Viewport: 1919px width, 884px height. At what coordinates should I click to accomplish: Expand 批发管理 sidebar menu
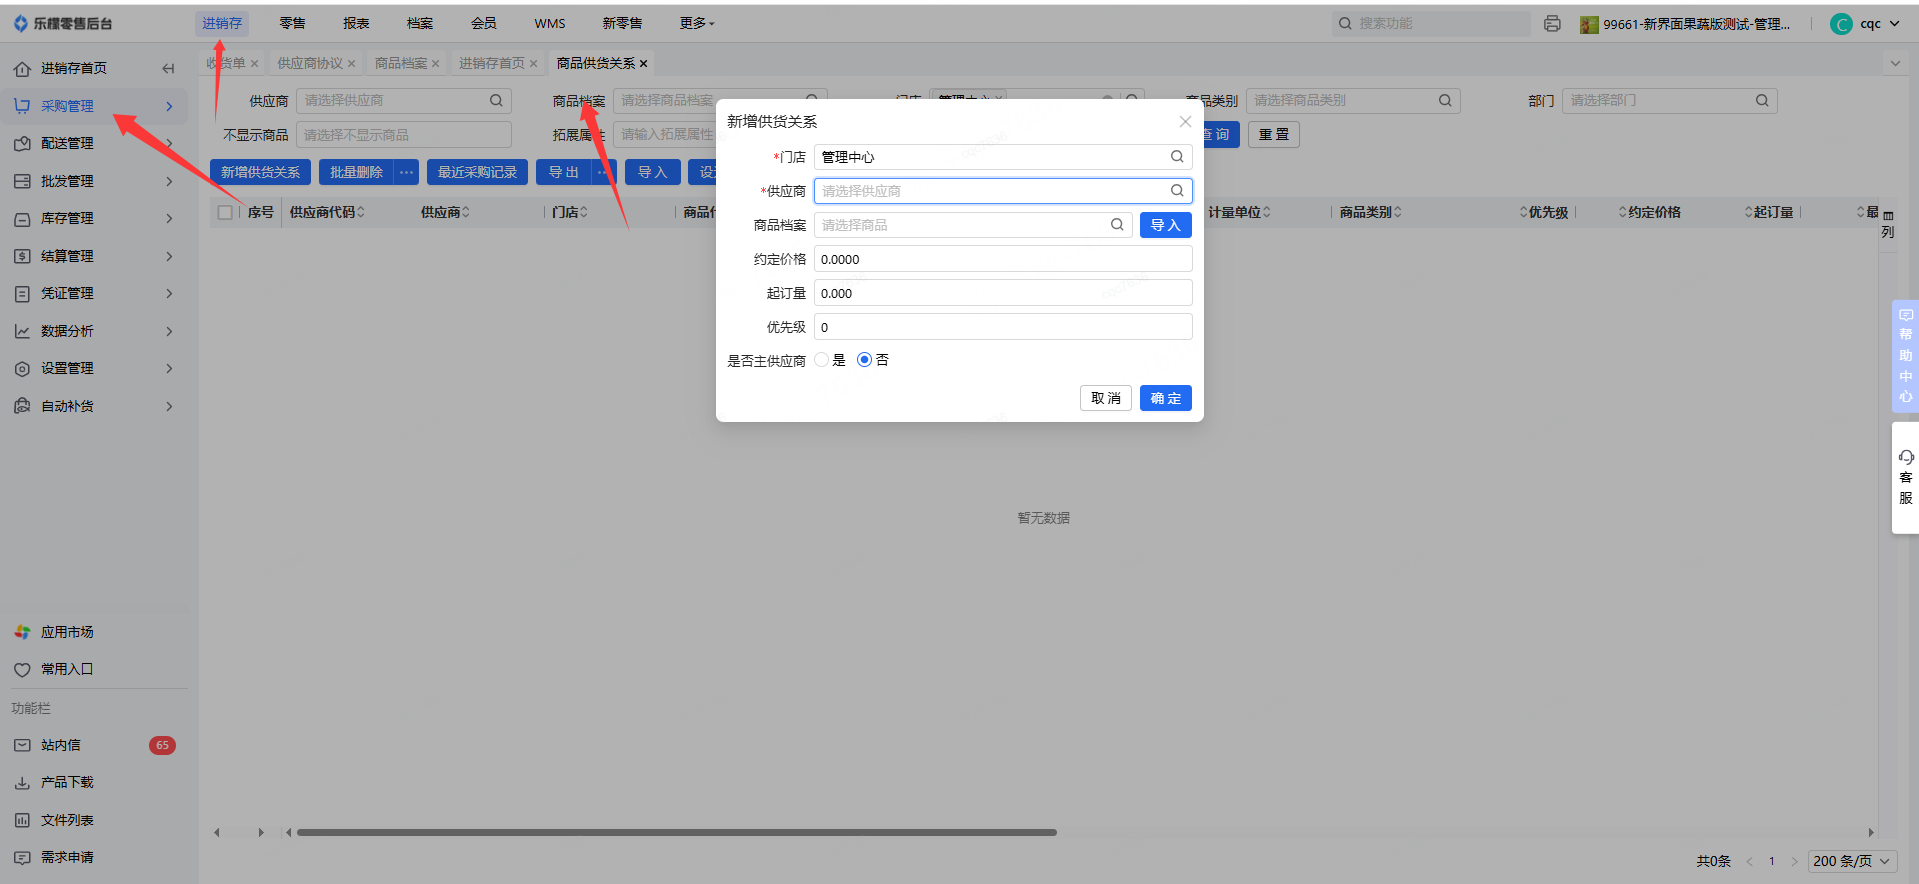95,181
